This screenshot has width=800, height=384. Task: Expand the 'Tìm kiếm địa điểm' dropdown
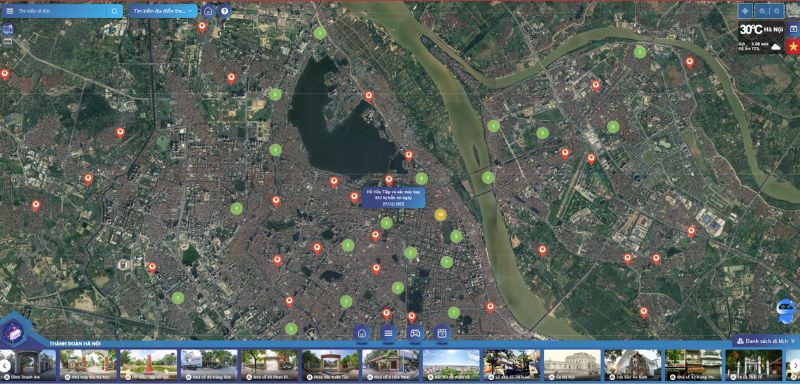click(x=163, y=11)
